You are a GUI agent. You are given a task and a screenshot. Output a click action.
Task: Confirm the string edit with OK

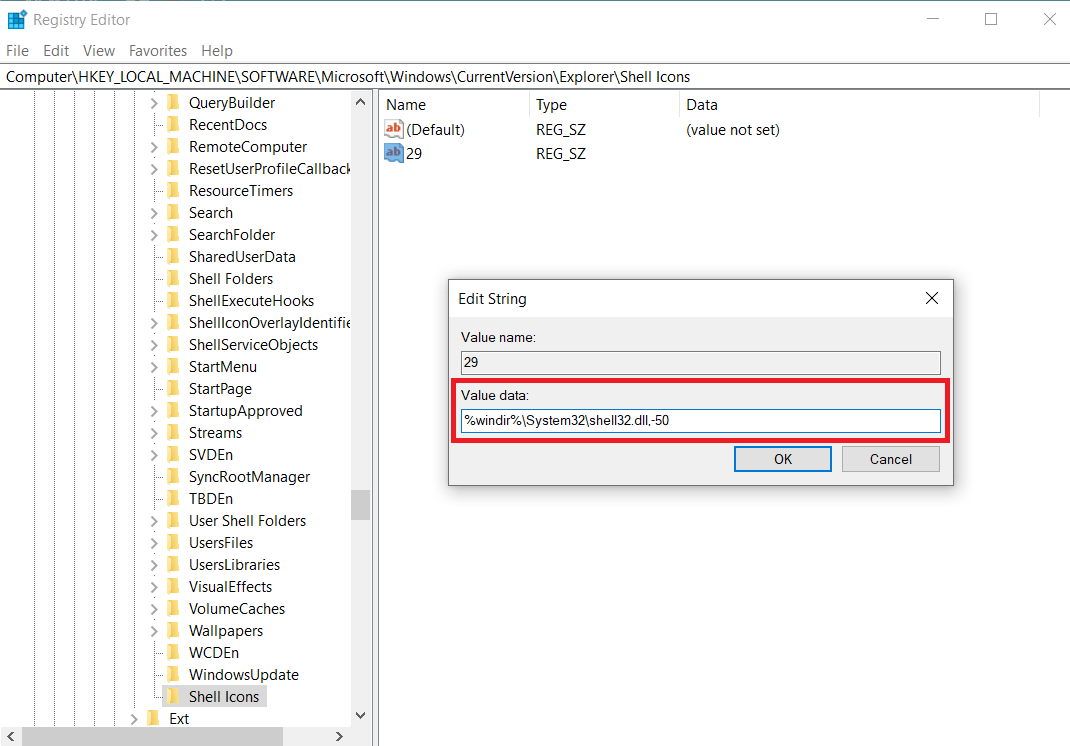(x=783, y=459)
